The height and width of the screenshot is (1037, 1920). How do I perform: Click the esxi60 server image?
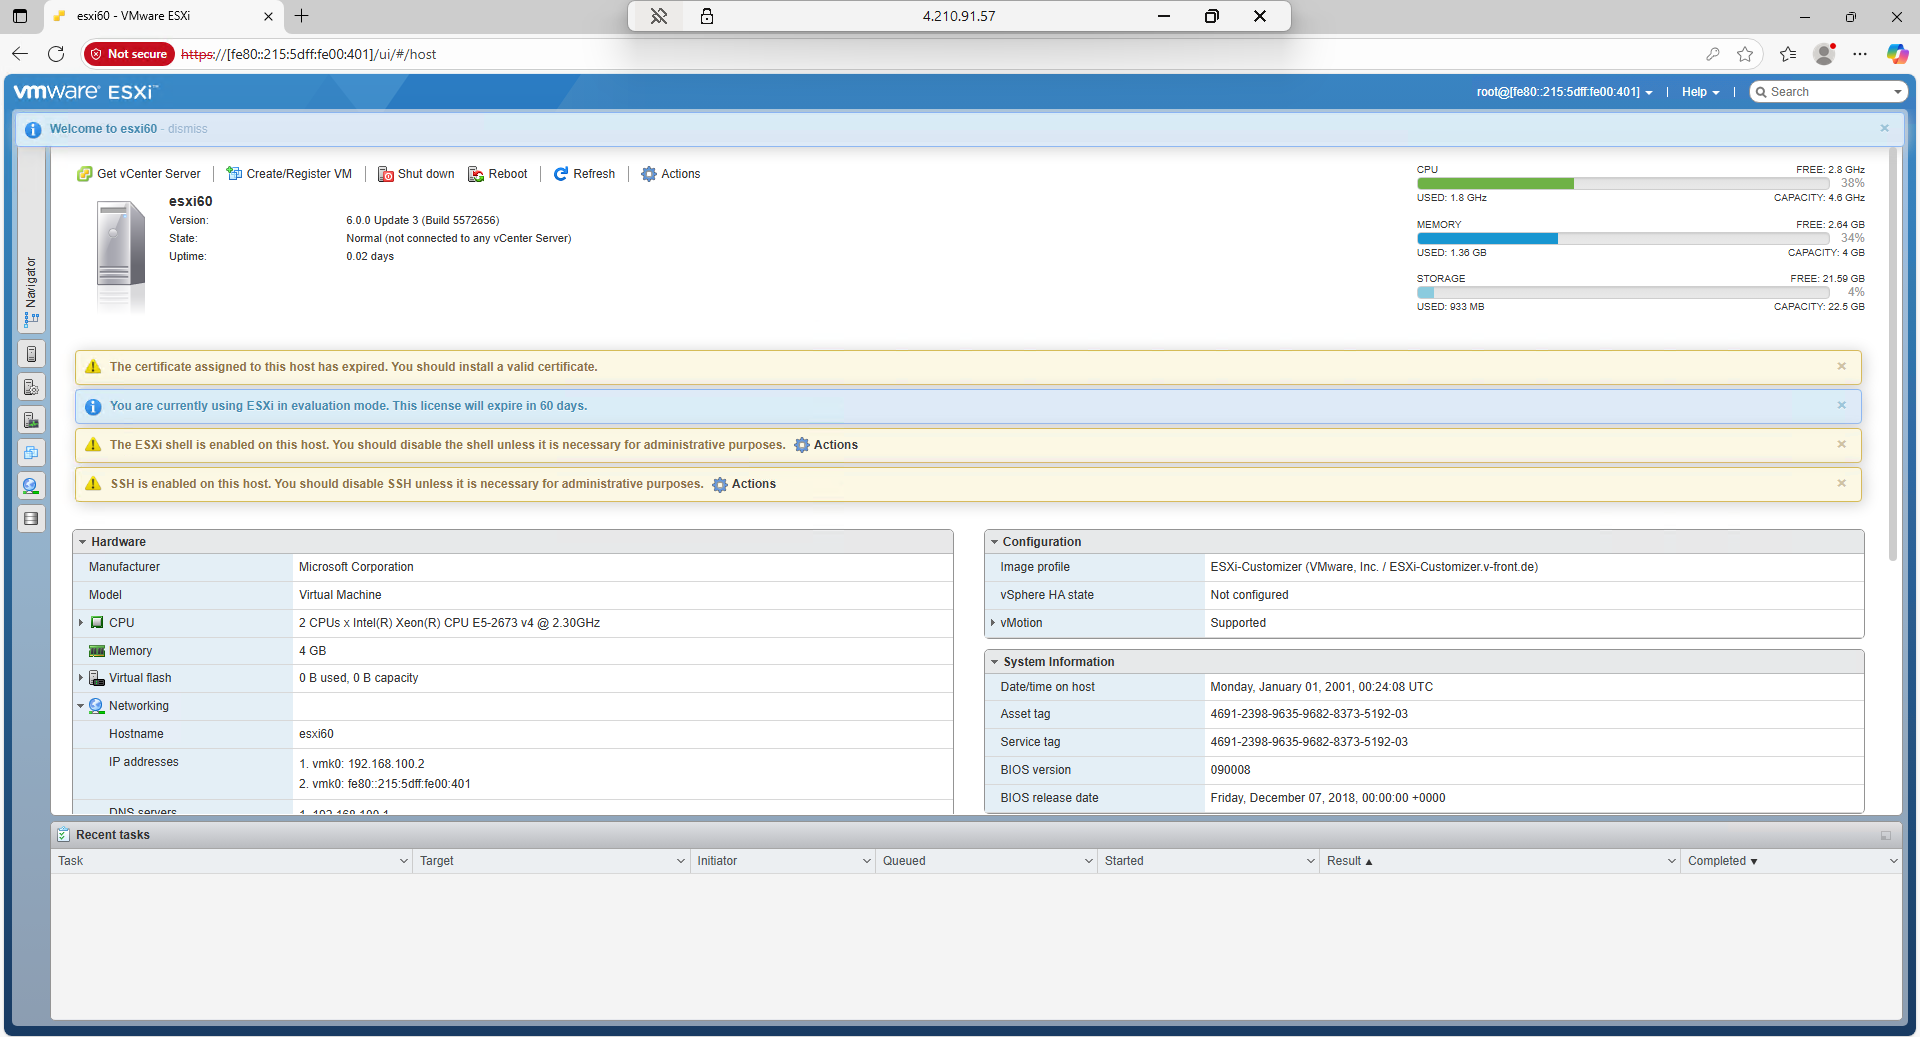121,257
